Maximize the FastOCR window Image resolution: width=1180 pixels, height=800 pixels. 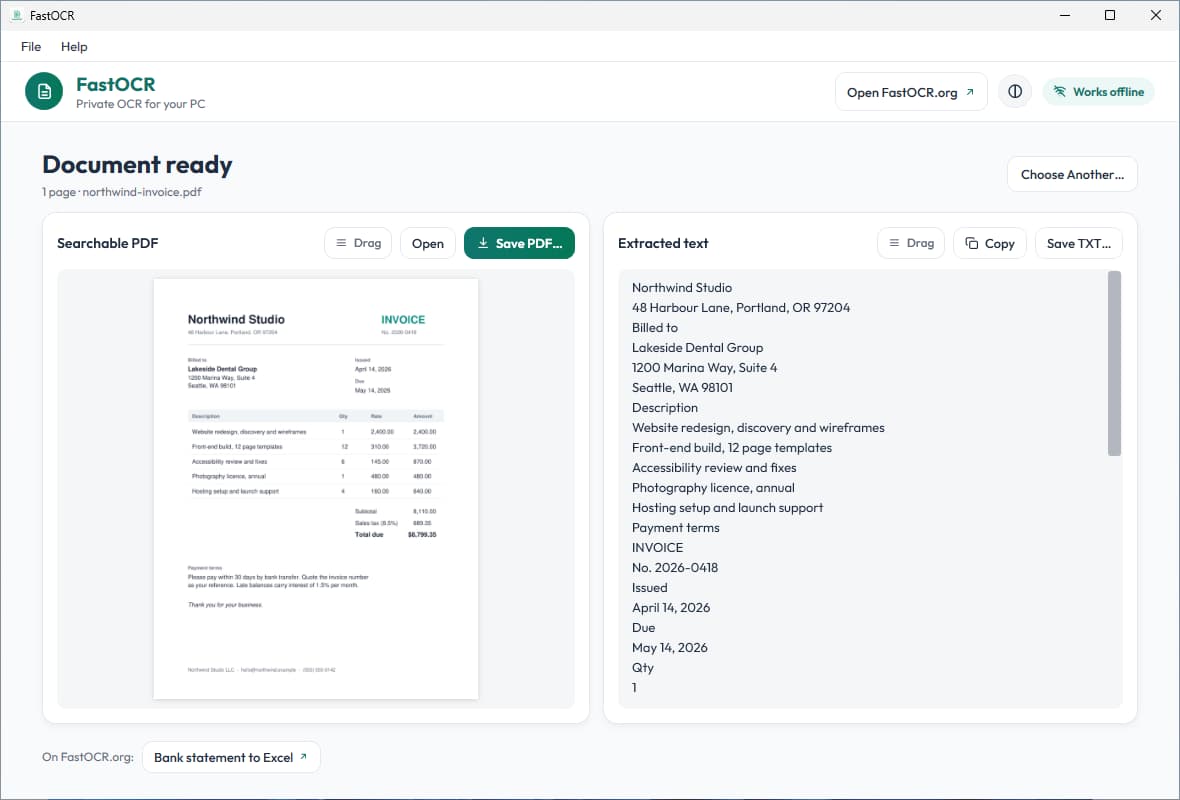point(1110,15)
